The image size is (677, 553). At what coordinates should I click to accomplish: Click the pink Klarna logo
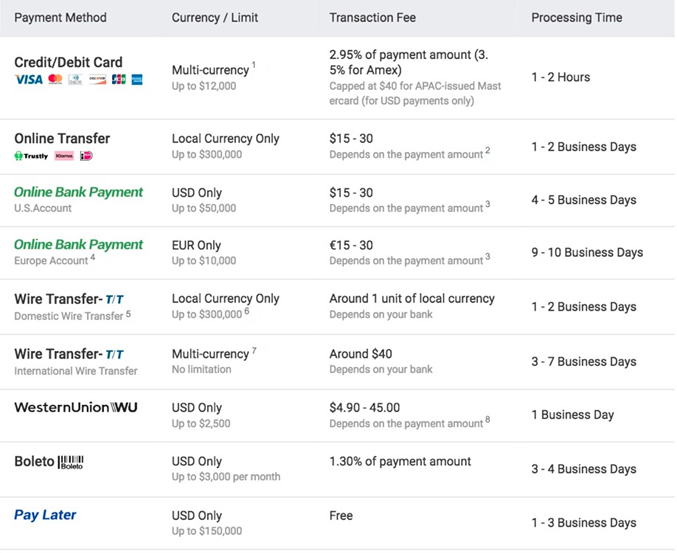pos(64,156)
